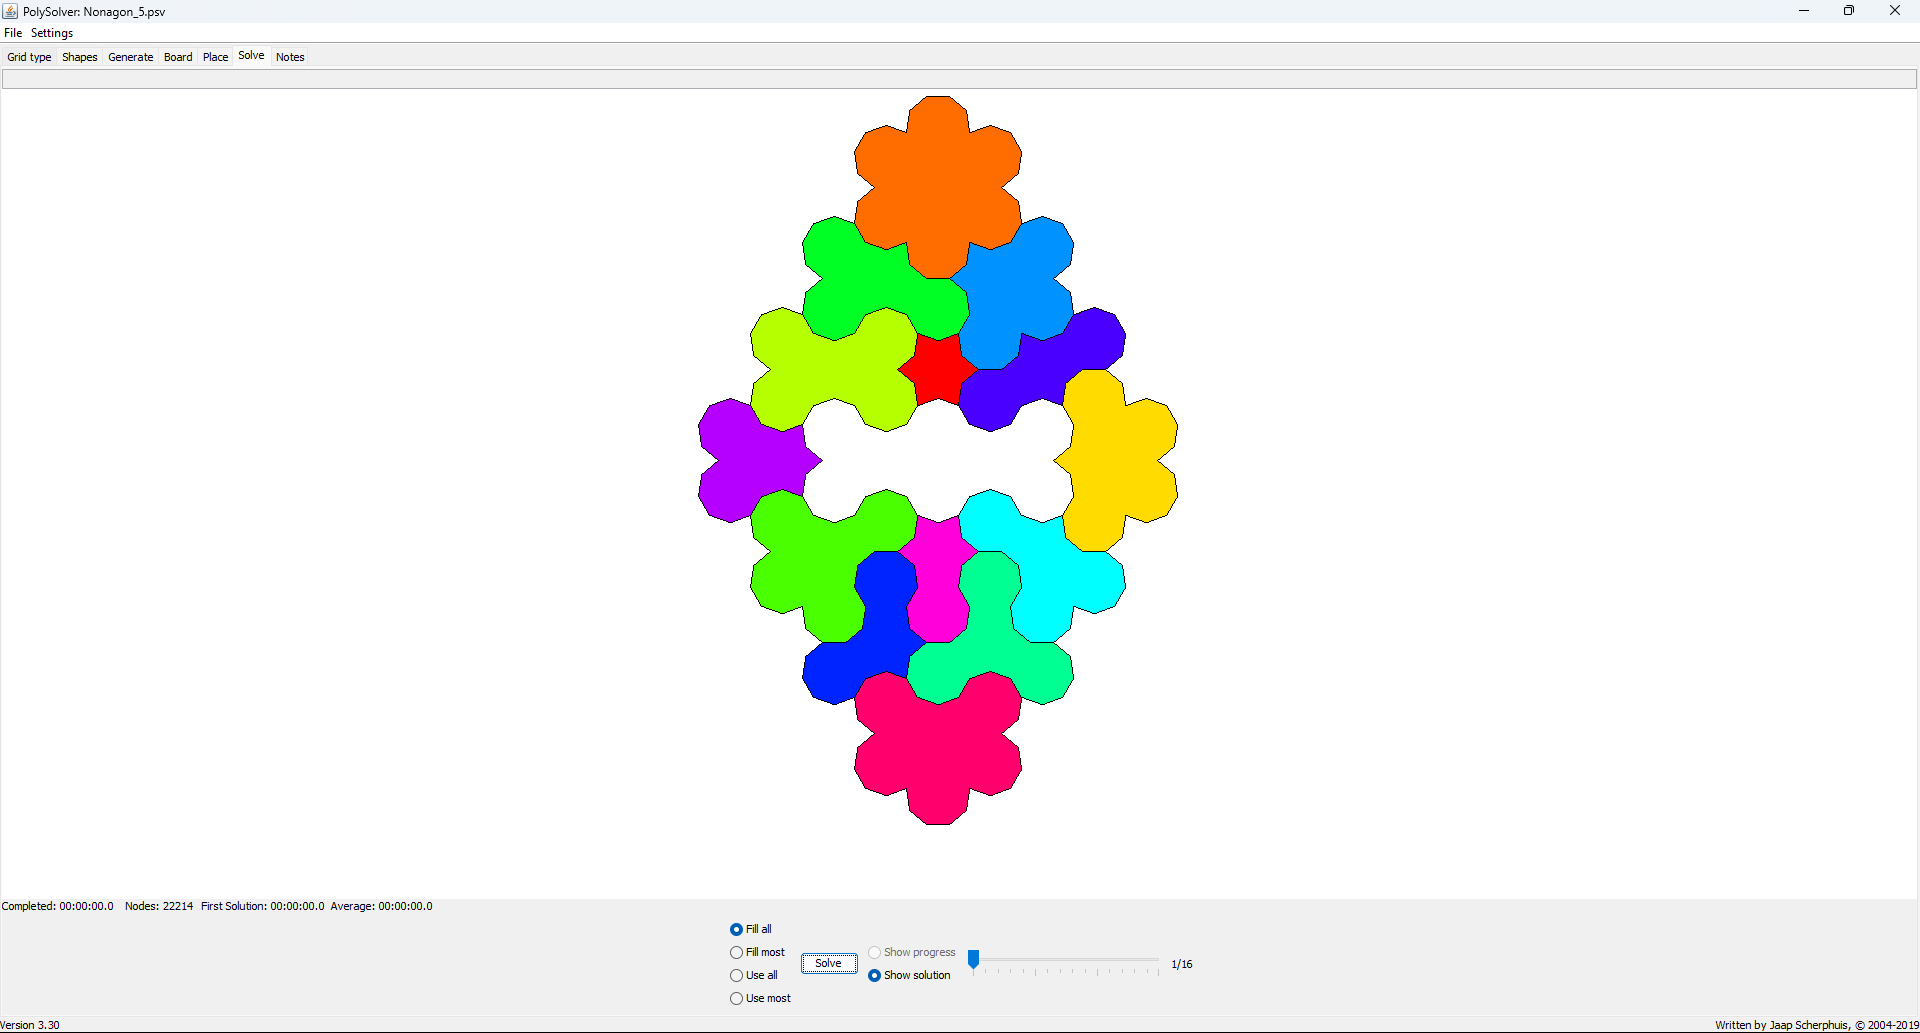Click the 'Nodes: 22214' status text
This screenshot has width=1920, height=1033.
tap(159, 906)
